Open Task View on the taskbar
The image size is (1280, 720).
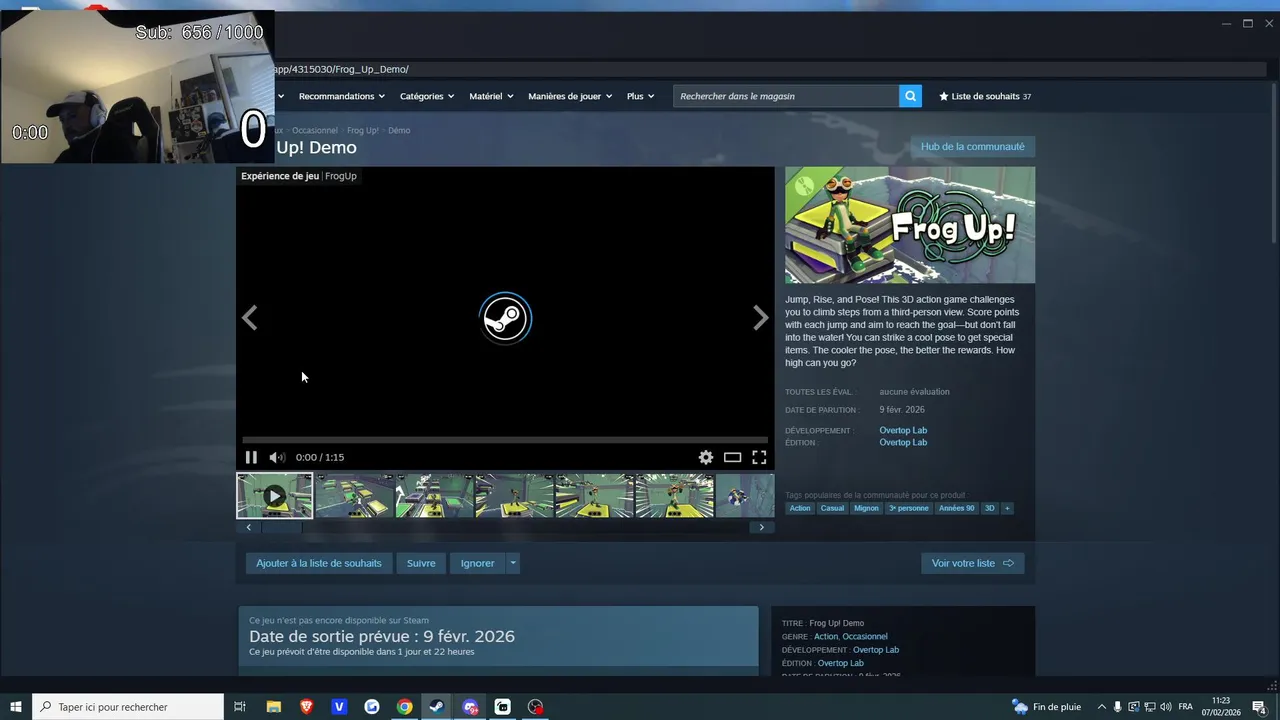click(240, 707)
